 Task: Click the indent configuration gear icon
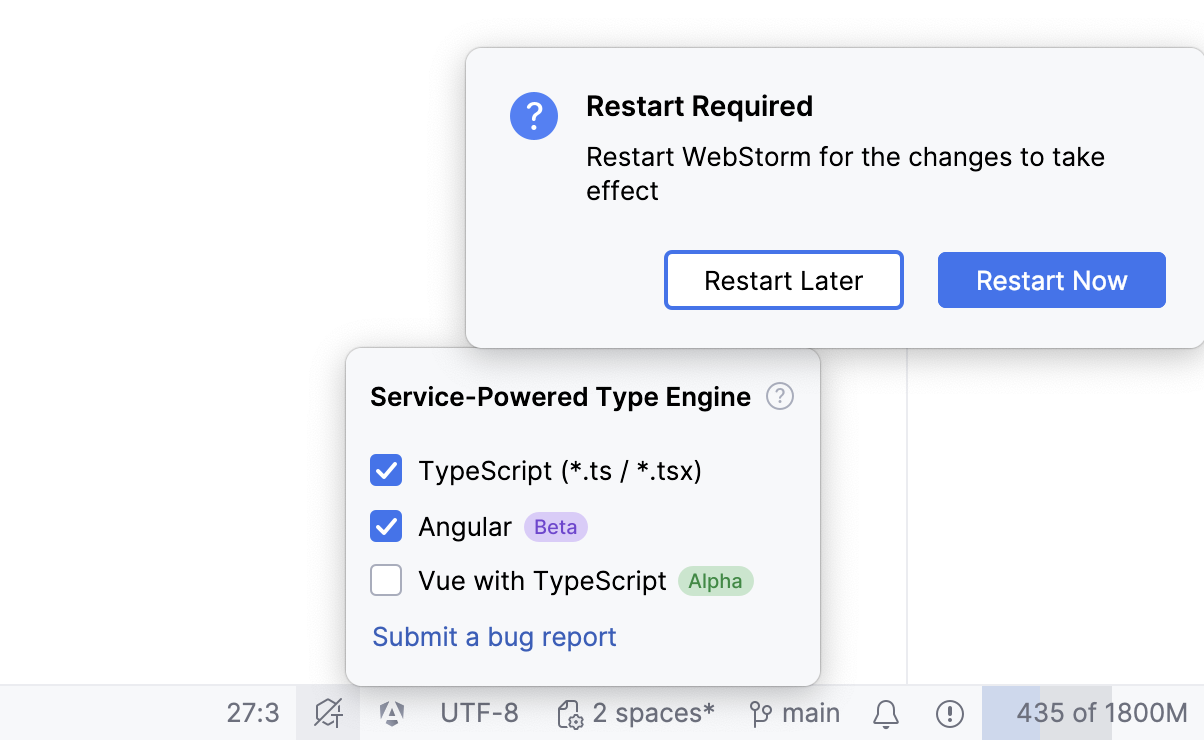(569, 713)
